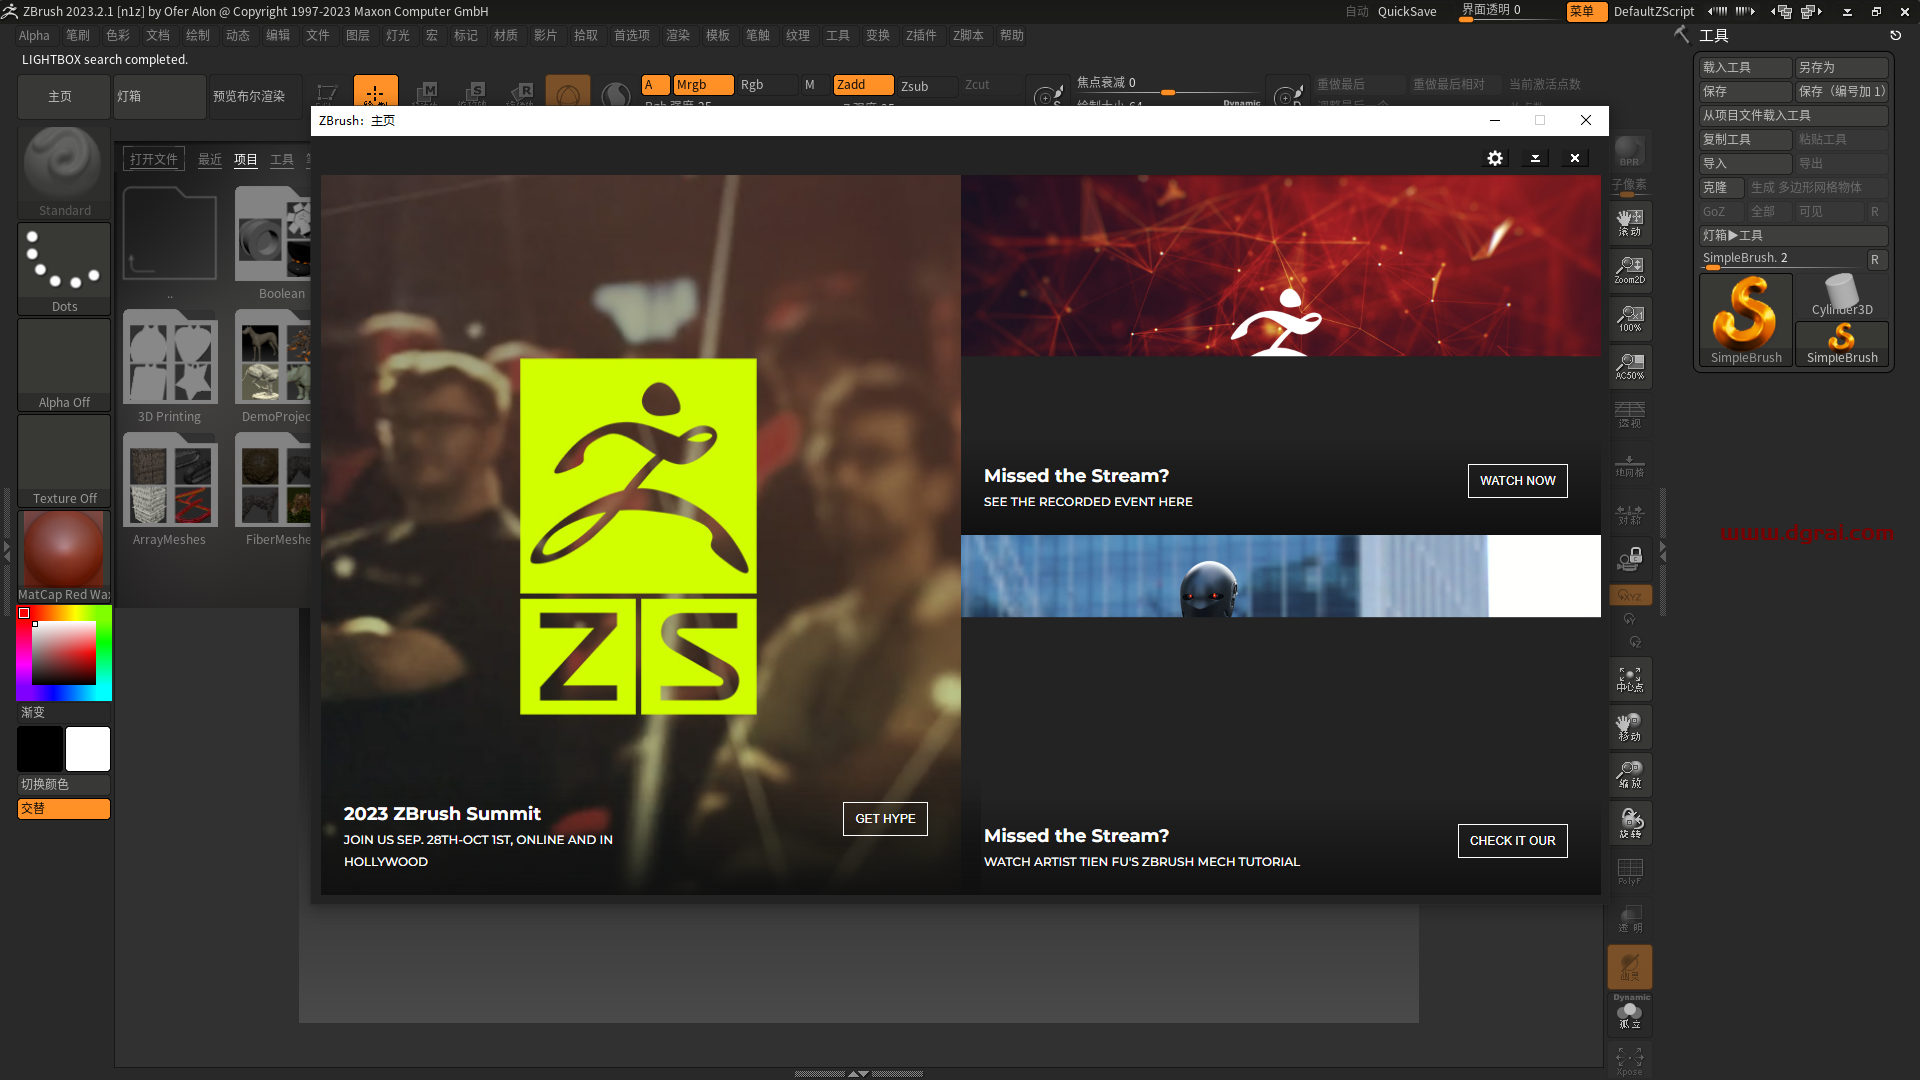This screenshot has height=1080, width=1920.
Task: Open the 笔刷 (Brush) menu
Action: (78, 35)
